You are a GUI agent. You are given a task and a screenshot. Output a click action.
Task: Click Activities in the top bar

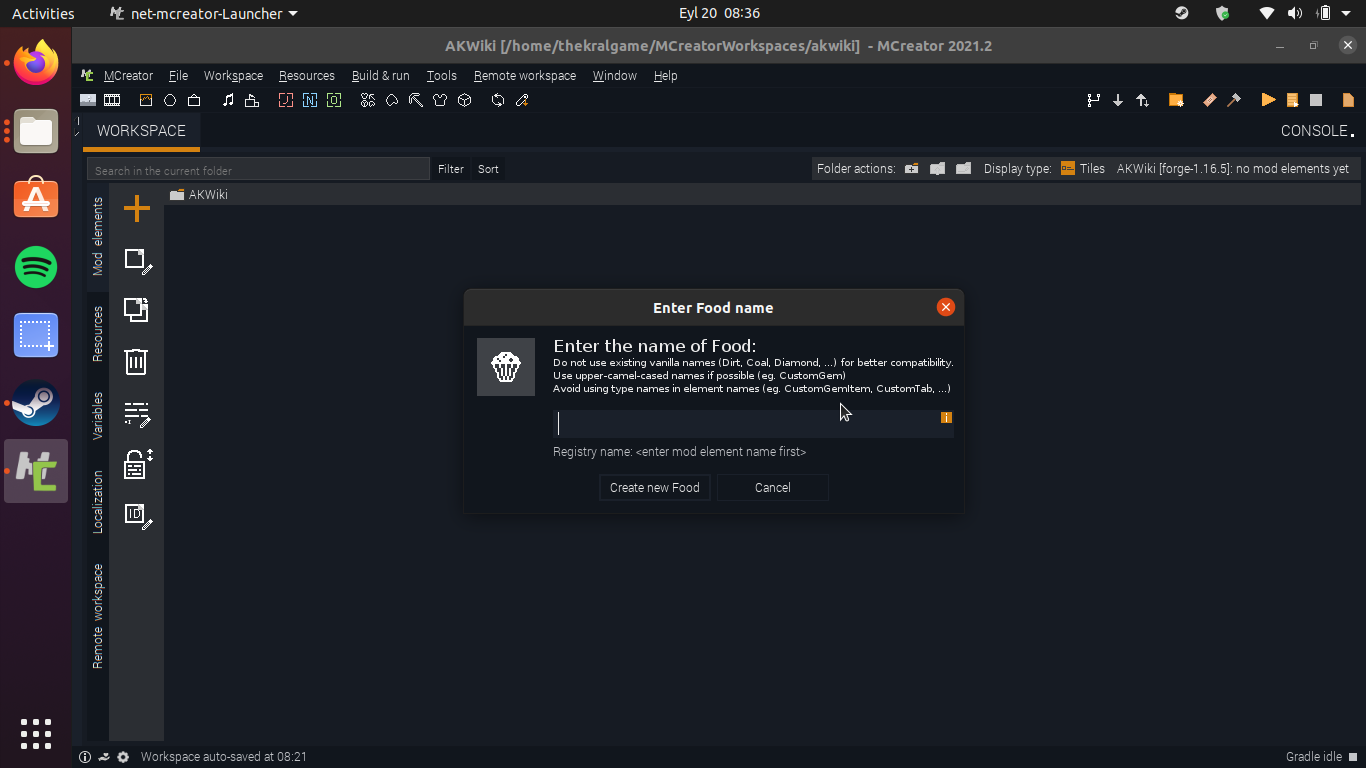43,14
